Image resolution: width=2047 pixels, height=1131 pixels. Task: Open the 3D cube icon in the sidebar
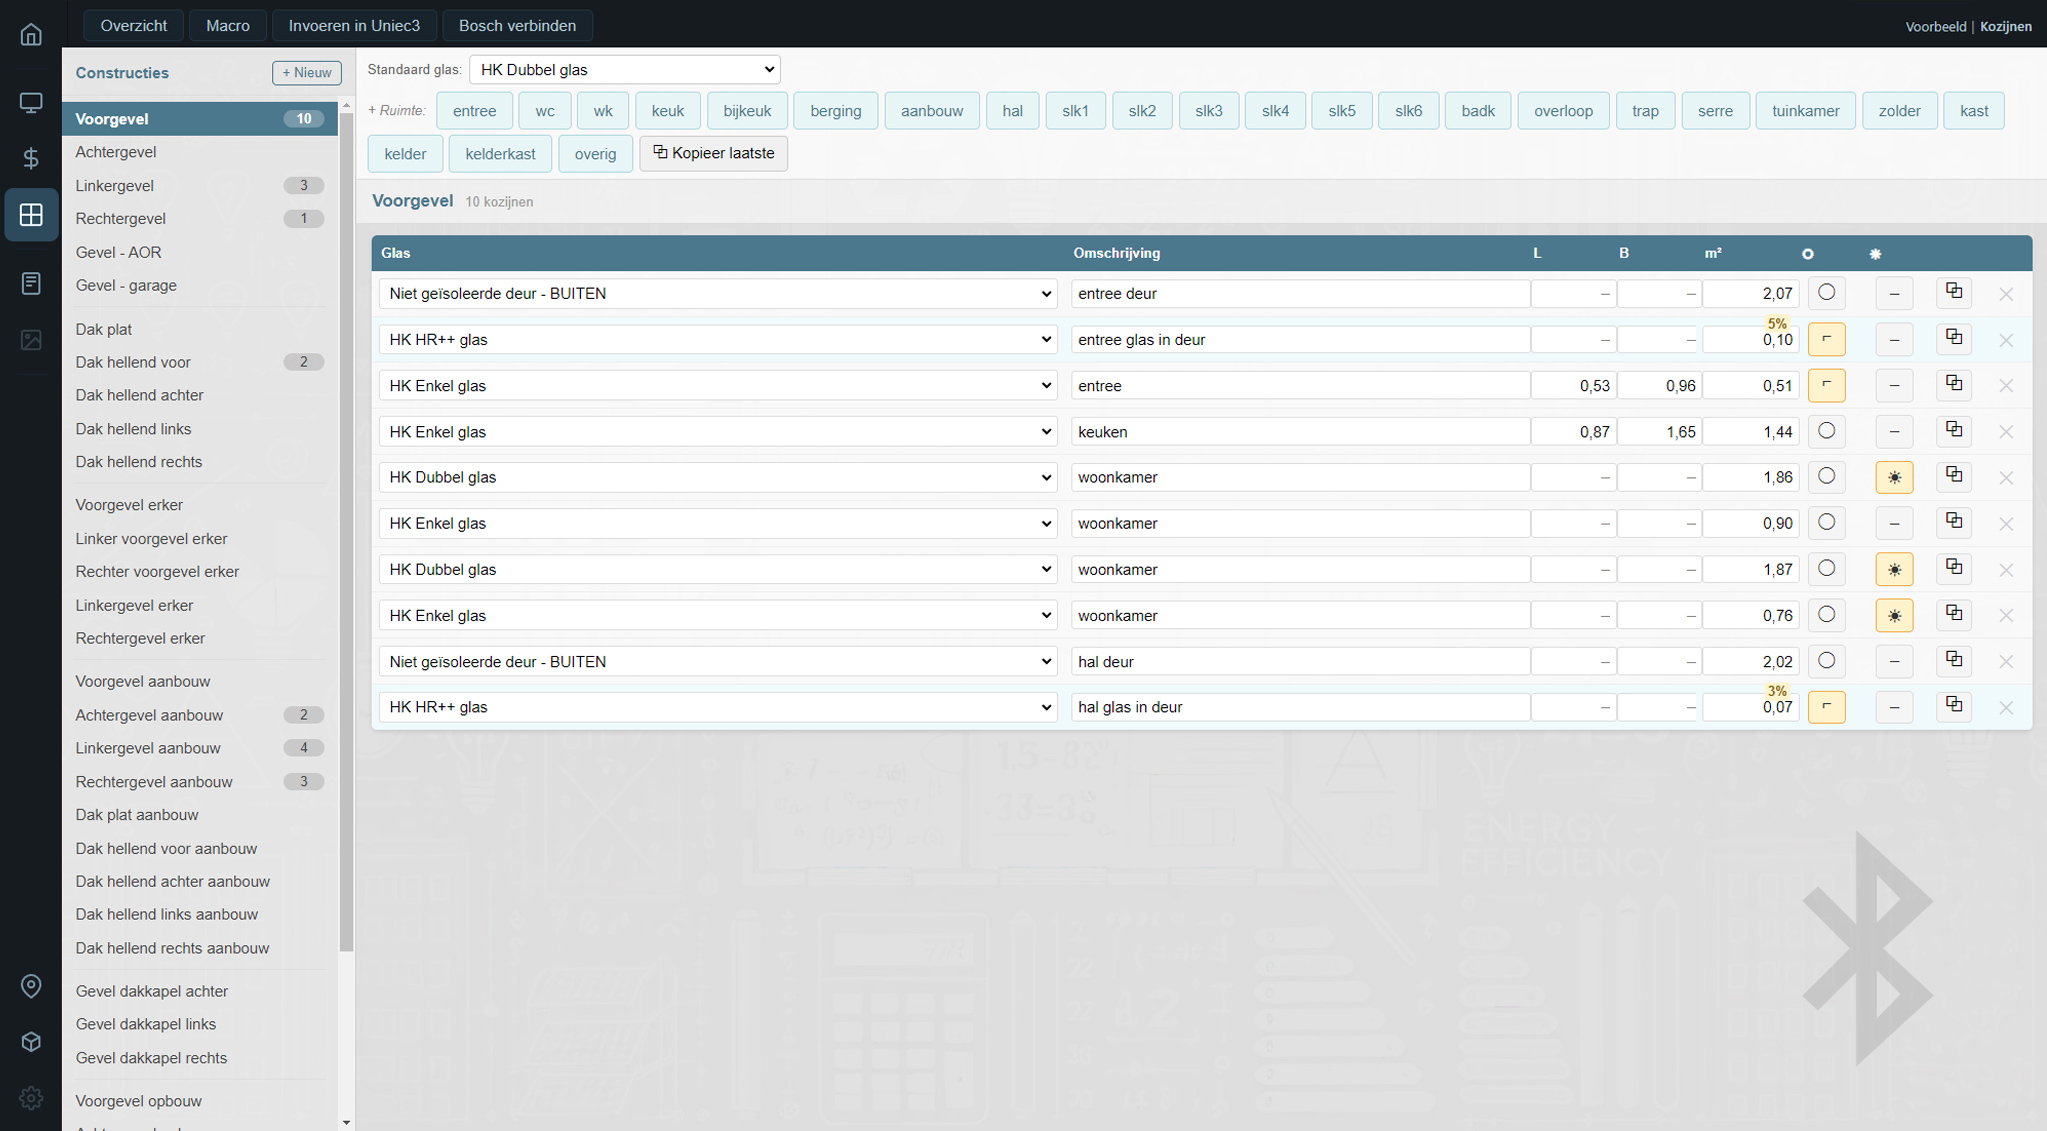(31, 1042)
